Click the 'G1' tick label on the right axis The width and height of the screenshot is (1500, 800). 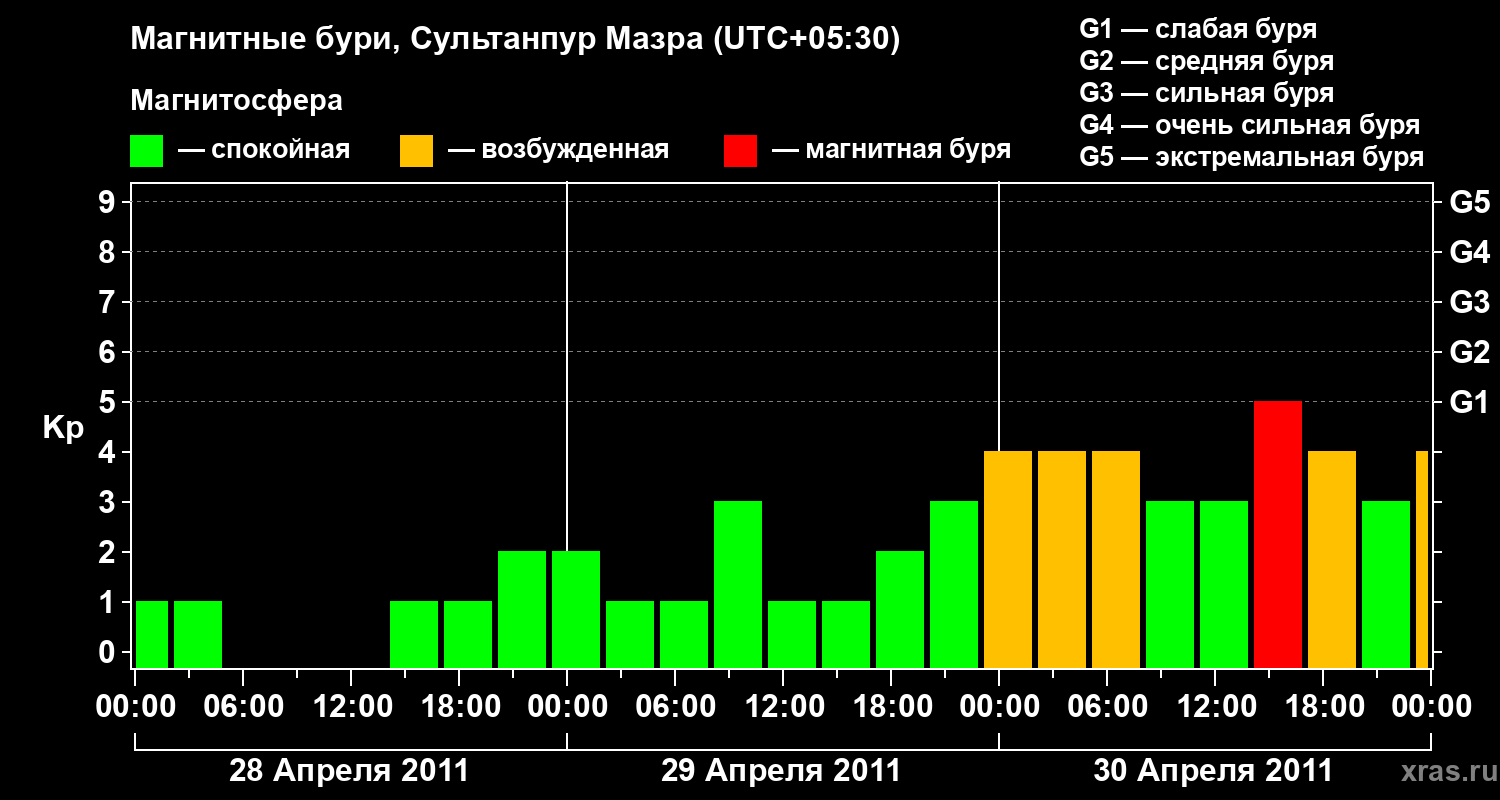pos(1470,402)
